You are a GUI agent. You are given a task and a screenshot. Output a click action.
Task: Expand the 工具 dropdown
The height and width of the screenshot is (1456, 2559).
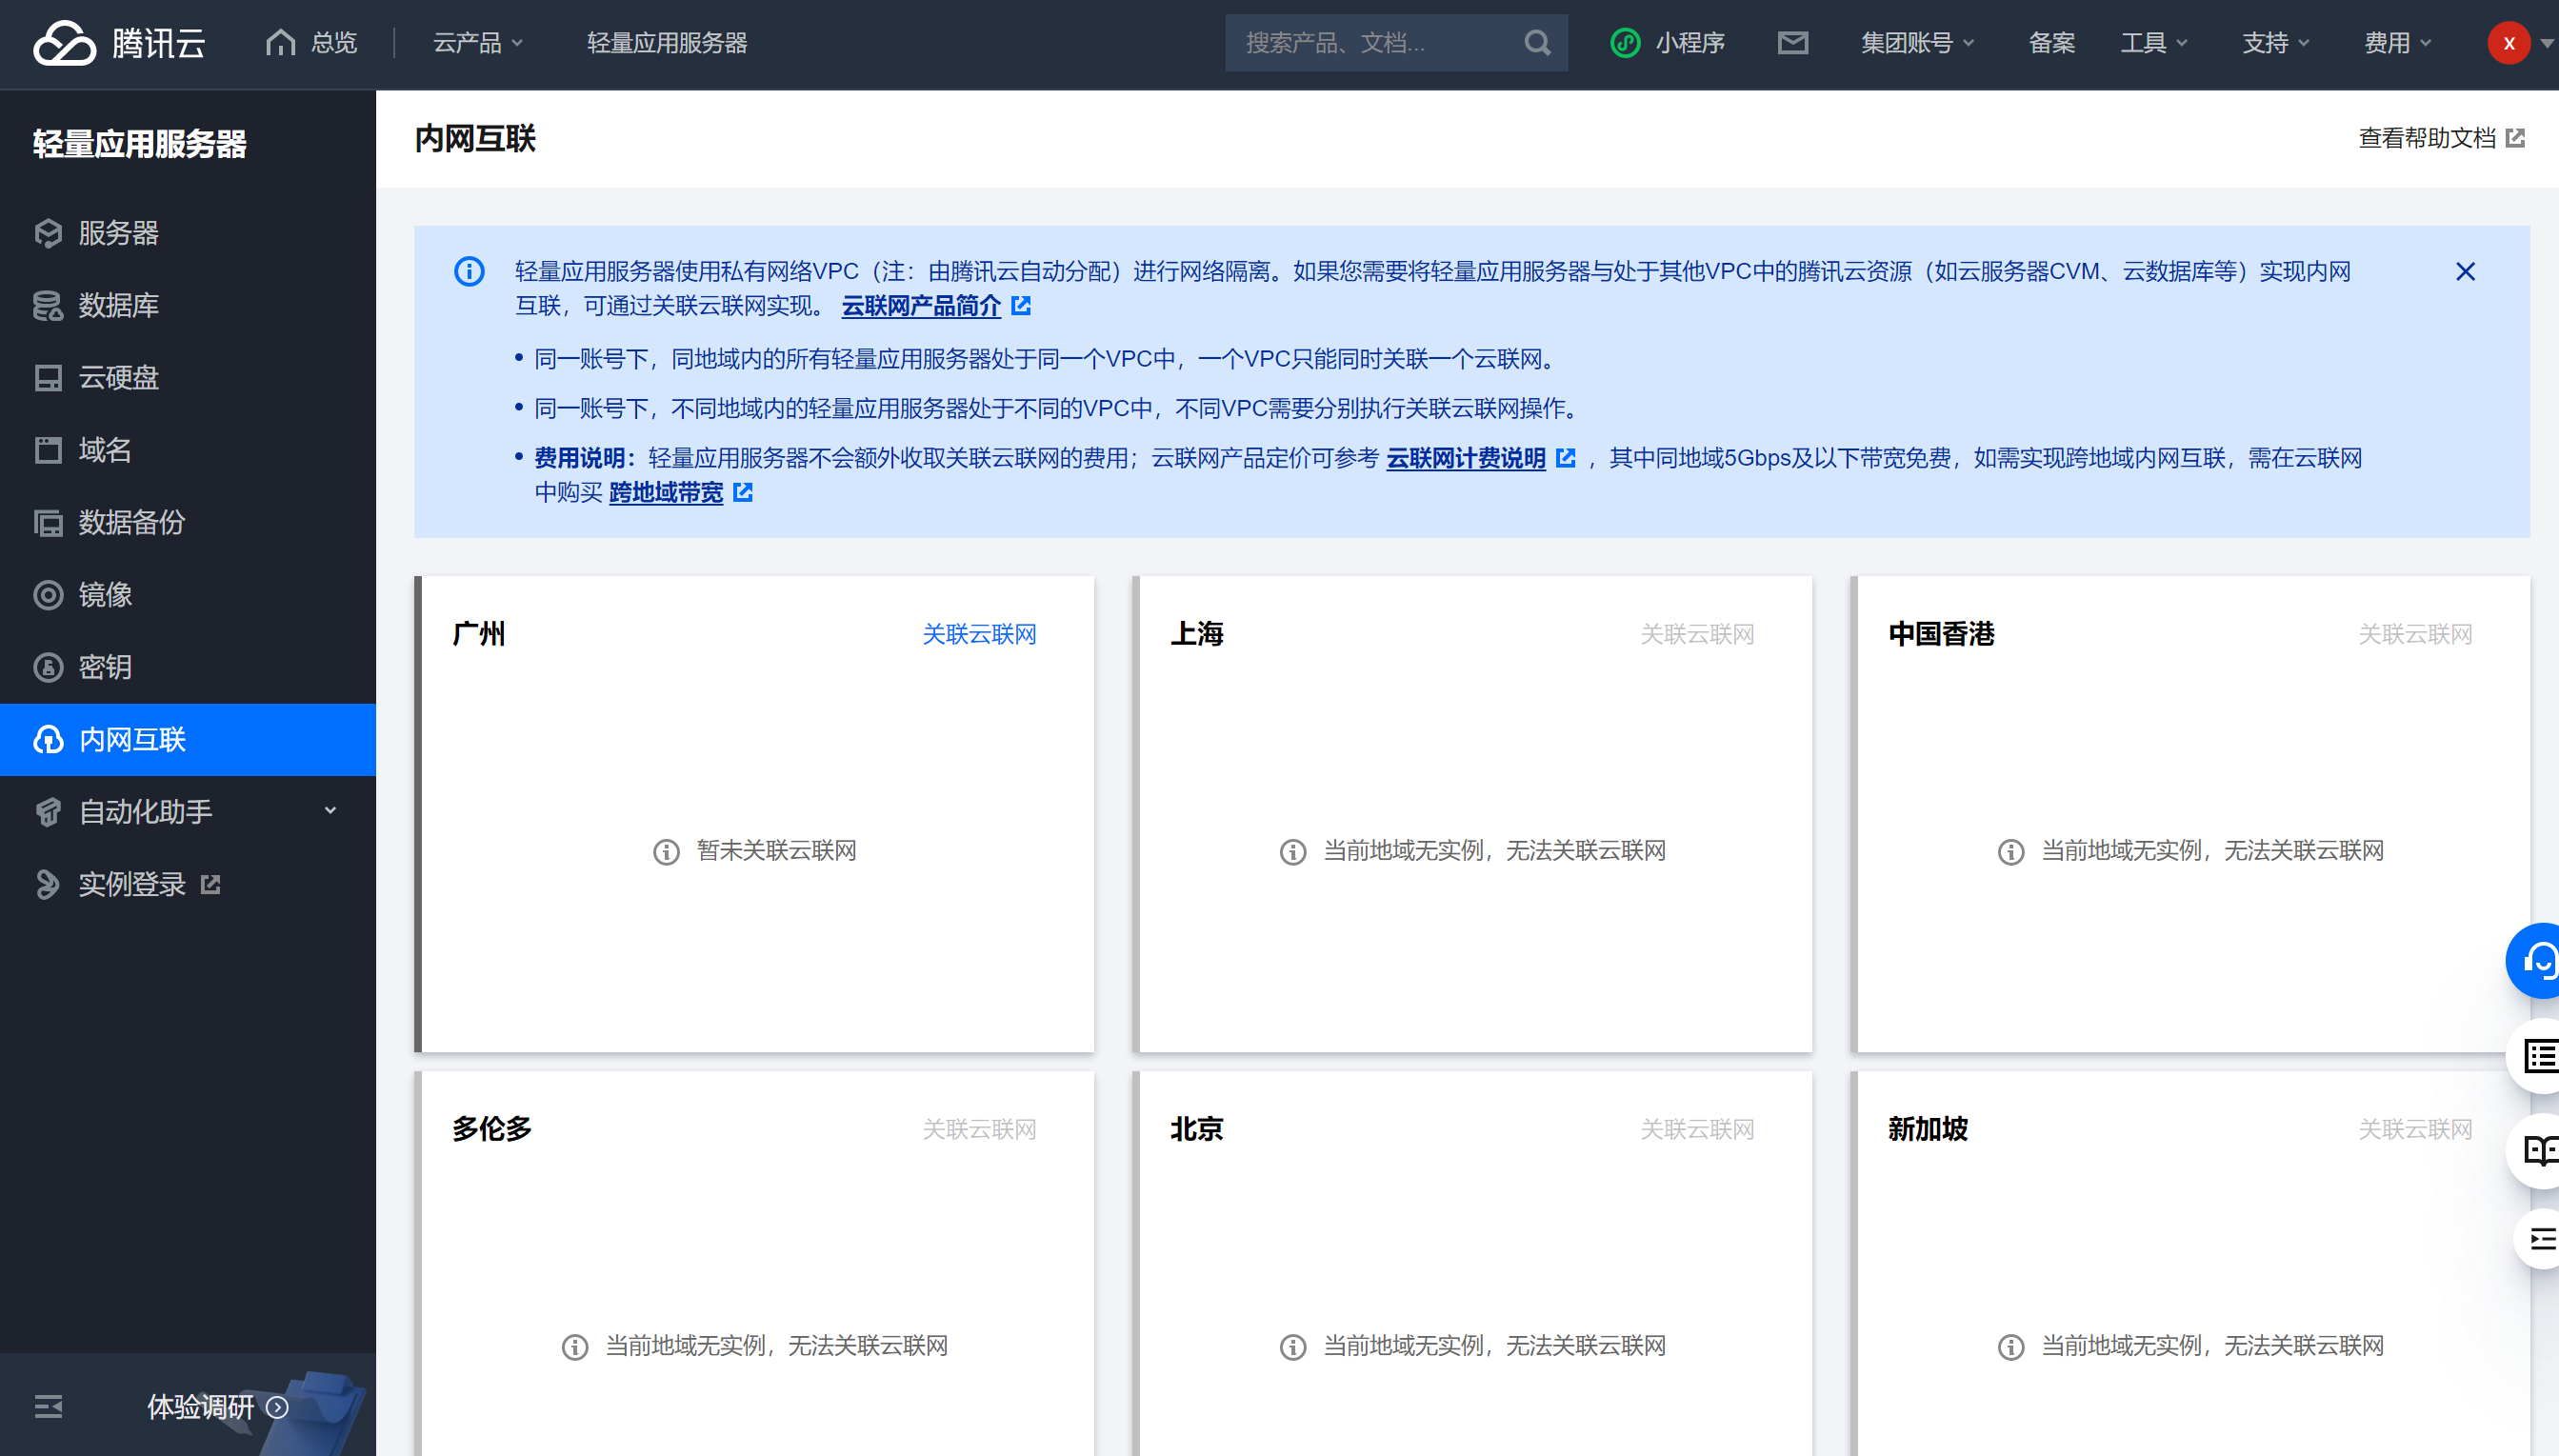pos(2154,43)
